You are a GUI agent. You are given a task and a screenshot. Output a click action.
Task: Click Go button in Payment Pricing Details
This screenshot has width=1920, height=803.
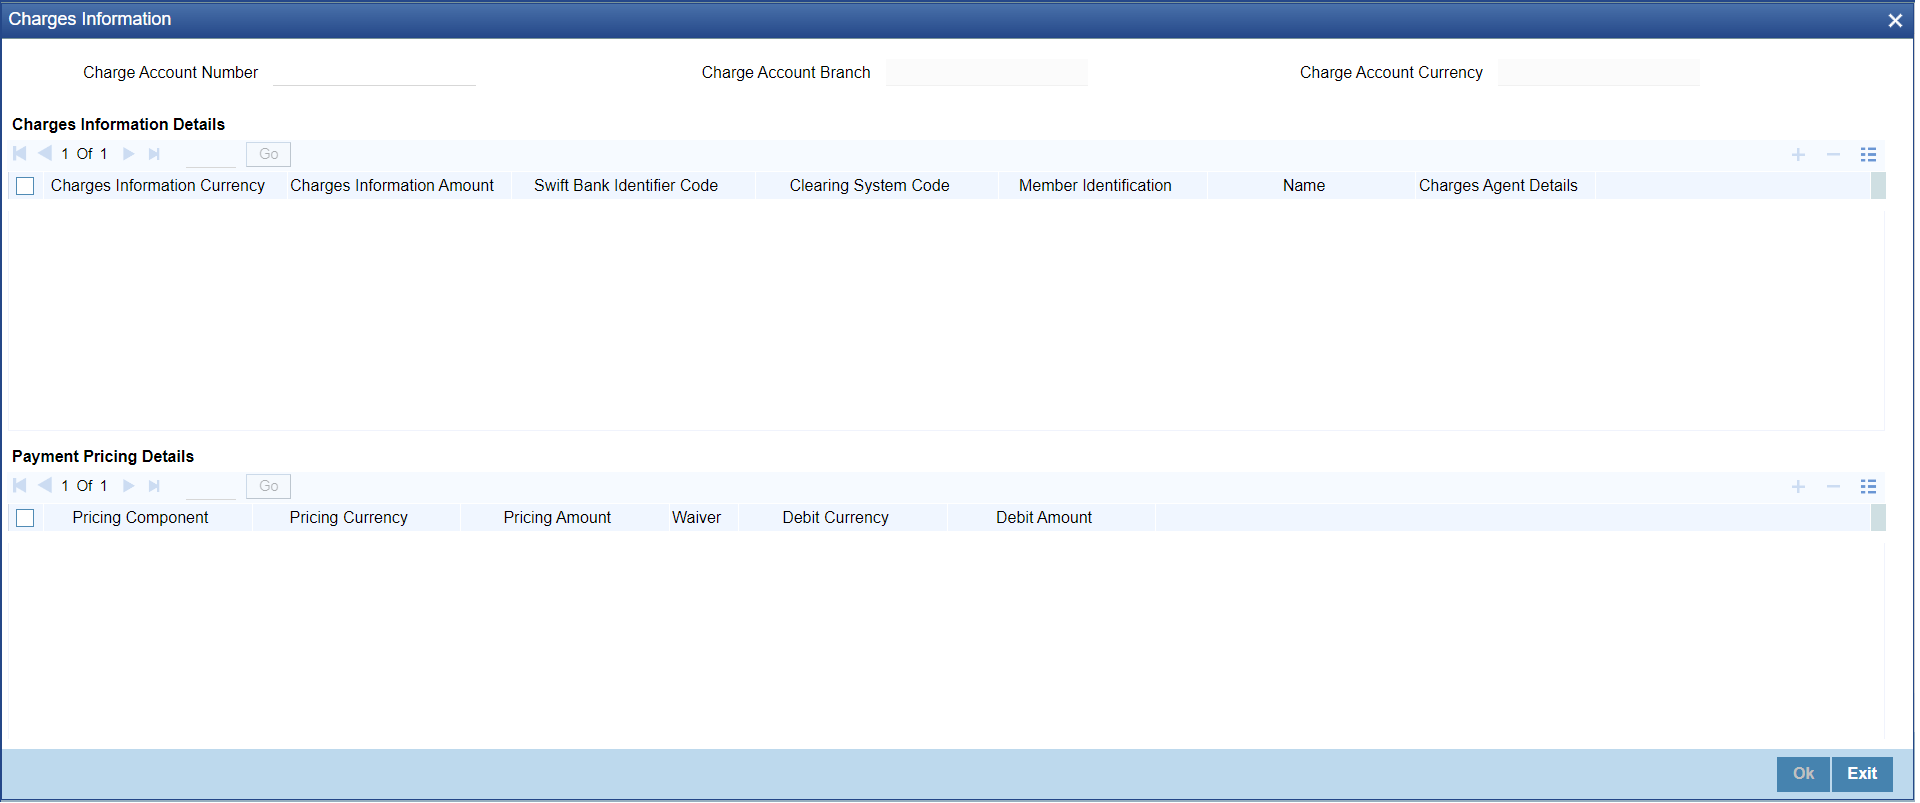coord(268,486)
